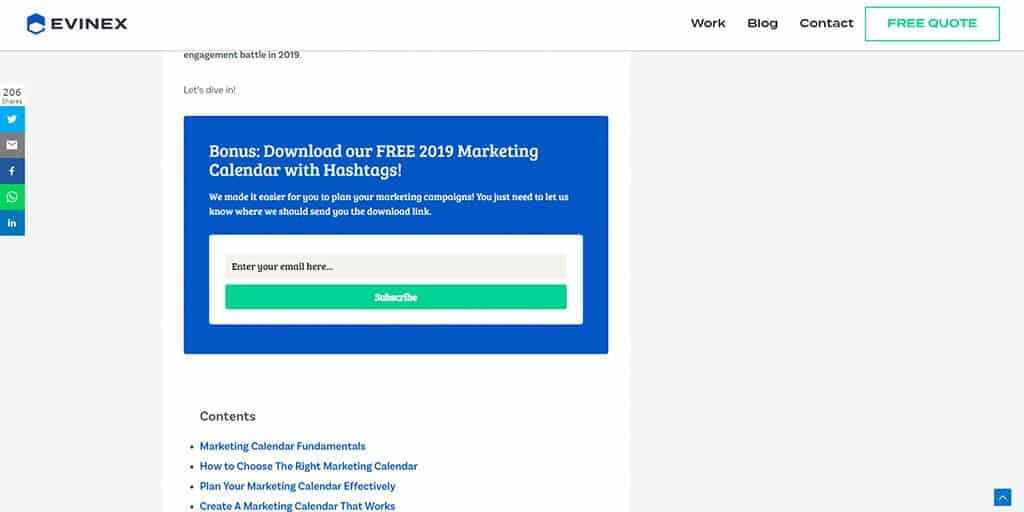Image resolution: width=1024 pixels, height=512 pixels.
Task: Share the post on Facebook
Action: (x=12, y=171)
